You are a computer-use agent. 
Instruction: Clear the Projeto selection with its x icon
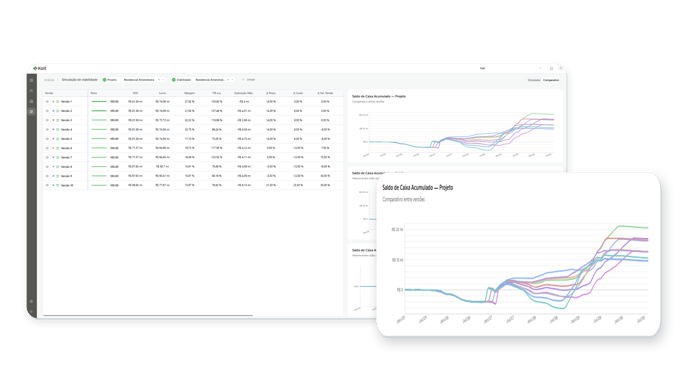click(x=159, y=80)
